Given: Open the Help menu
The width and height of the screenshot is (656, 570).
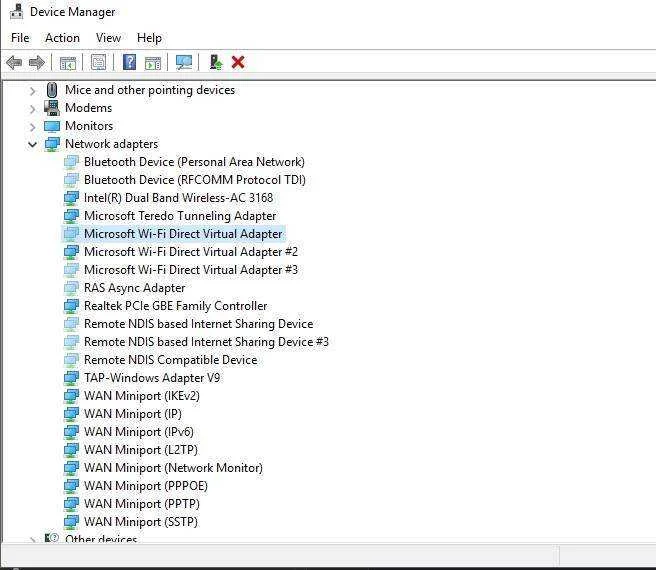Looking at the screenshot, I should point(149,38).
